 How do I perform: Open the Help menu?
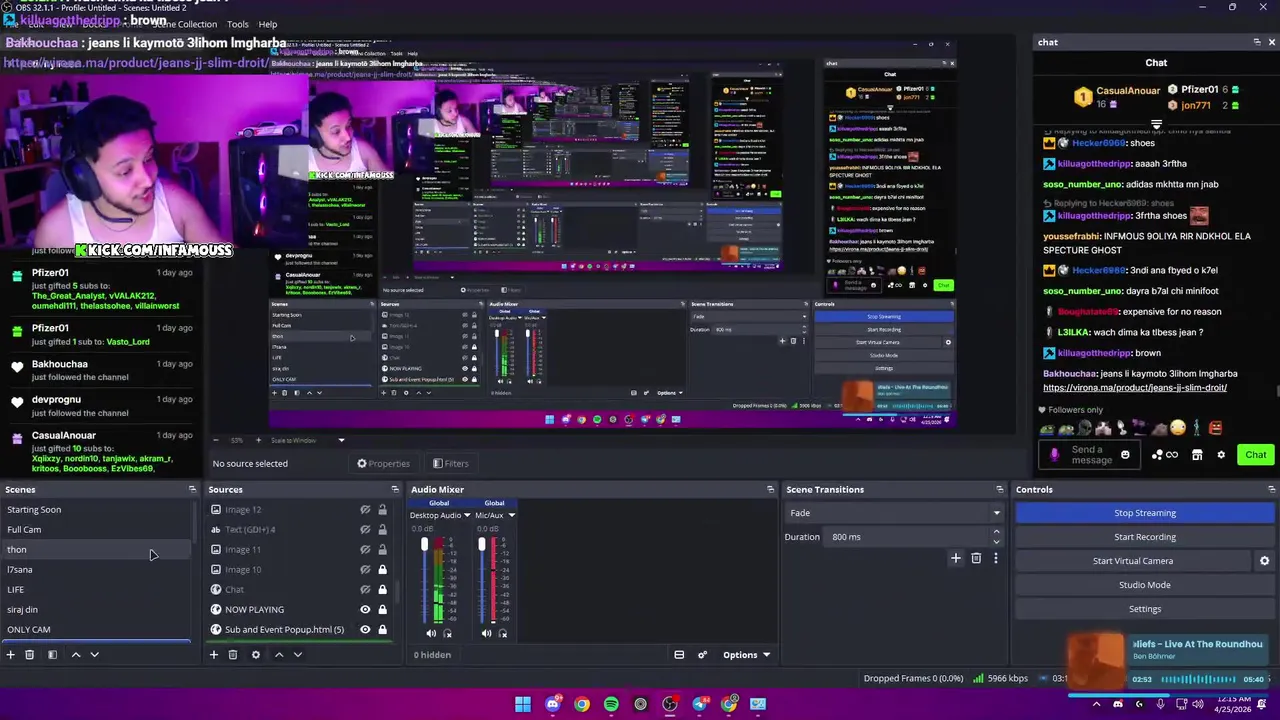(x=268, y=24)
